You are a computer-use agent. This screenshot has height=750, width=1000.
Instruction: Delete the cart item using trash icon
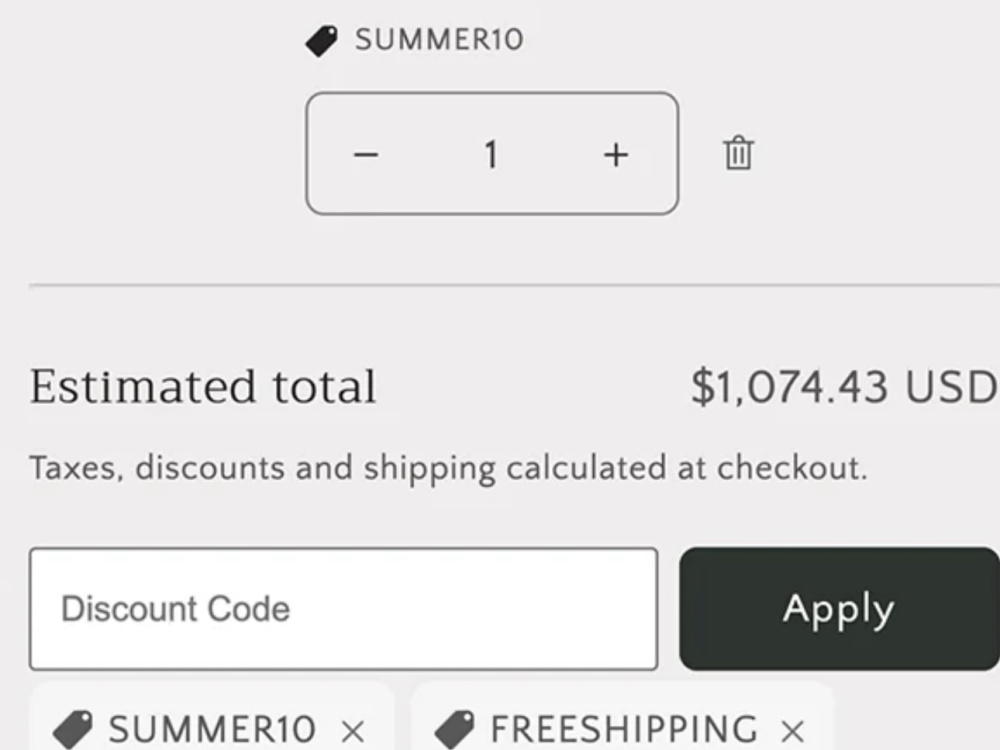tap(739, 152)
